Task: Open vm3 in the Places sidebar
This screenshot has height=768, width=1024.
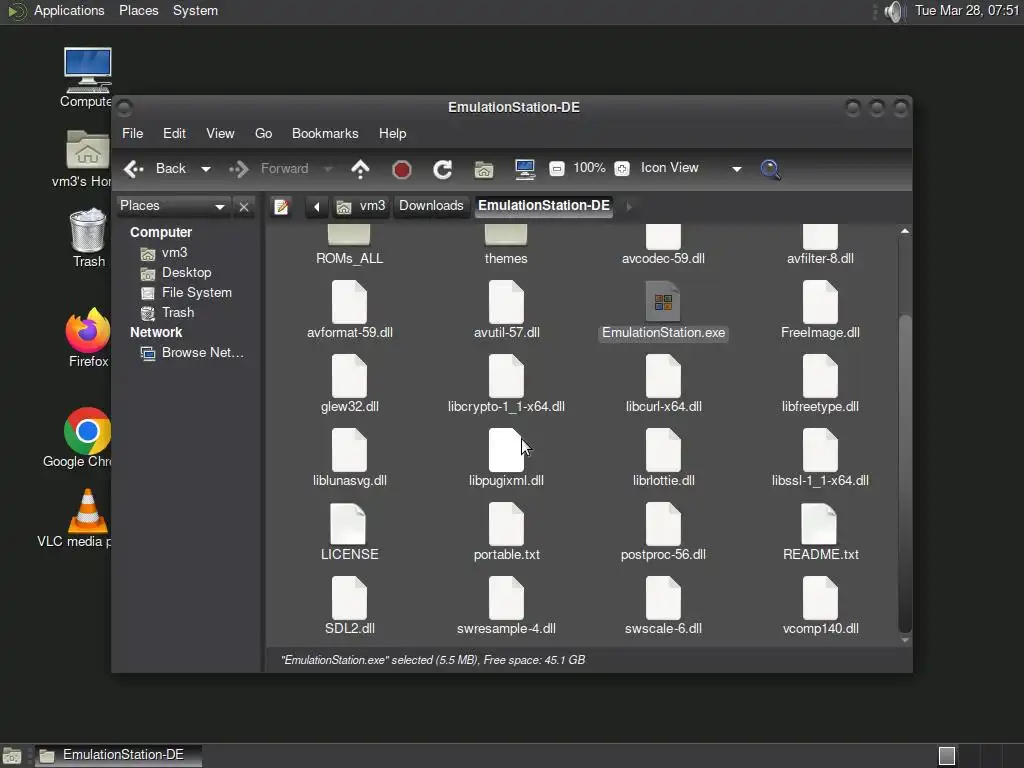Action: point(174,253)
